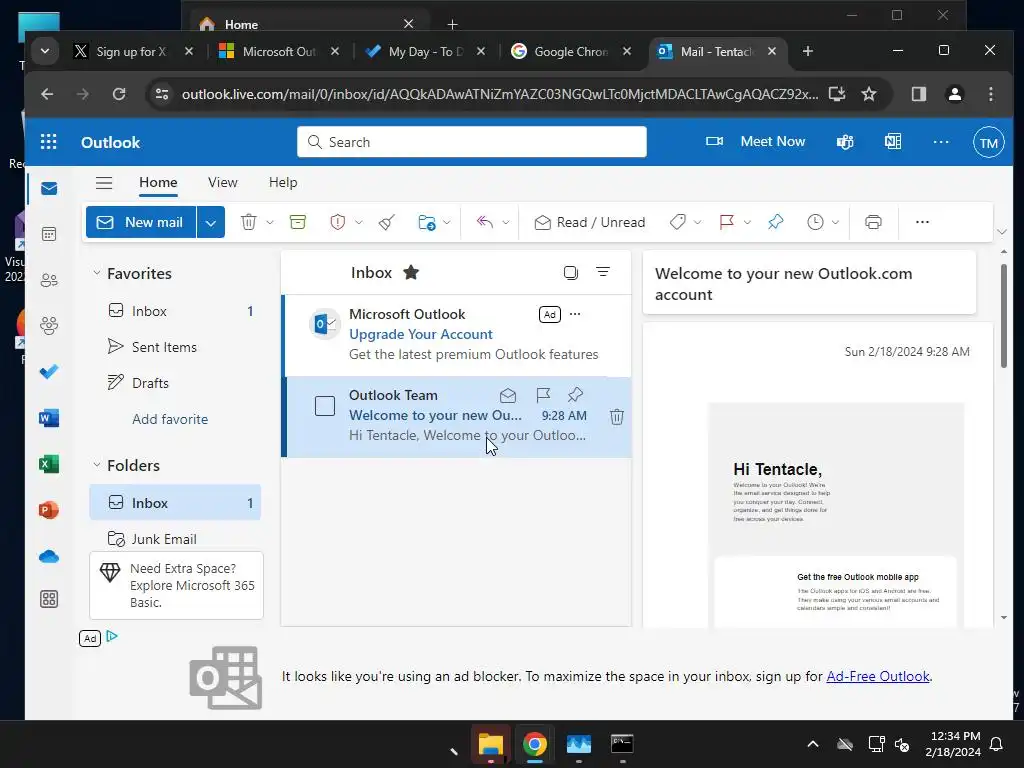Image resolution: width=1024 pixels, height=768 pixels.
Task: Switch to the Home ribbon tab
Action: pos(158,182)
